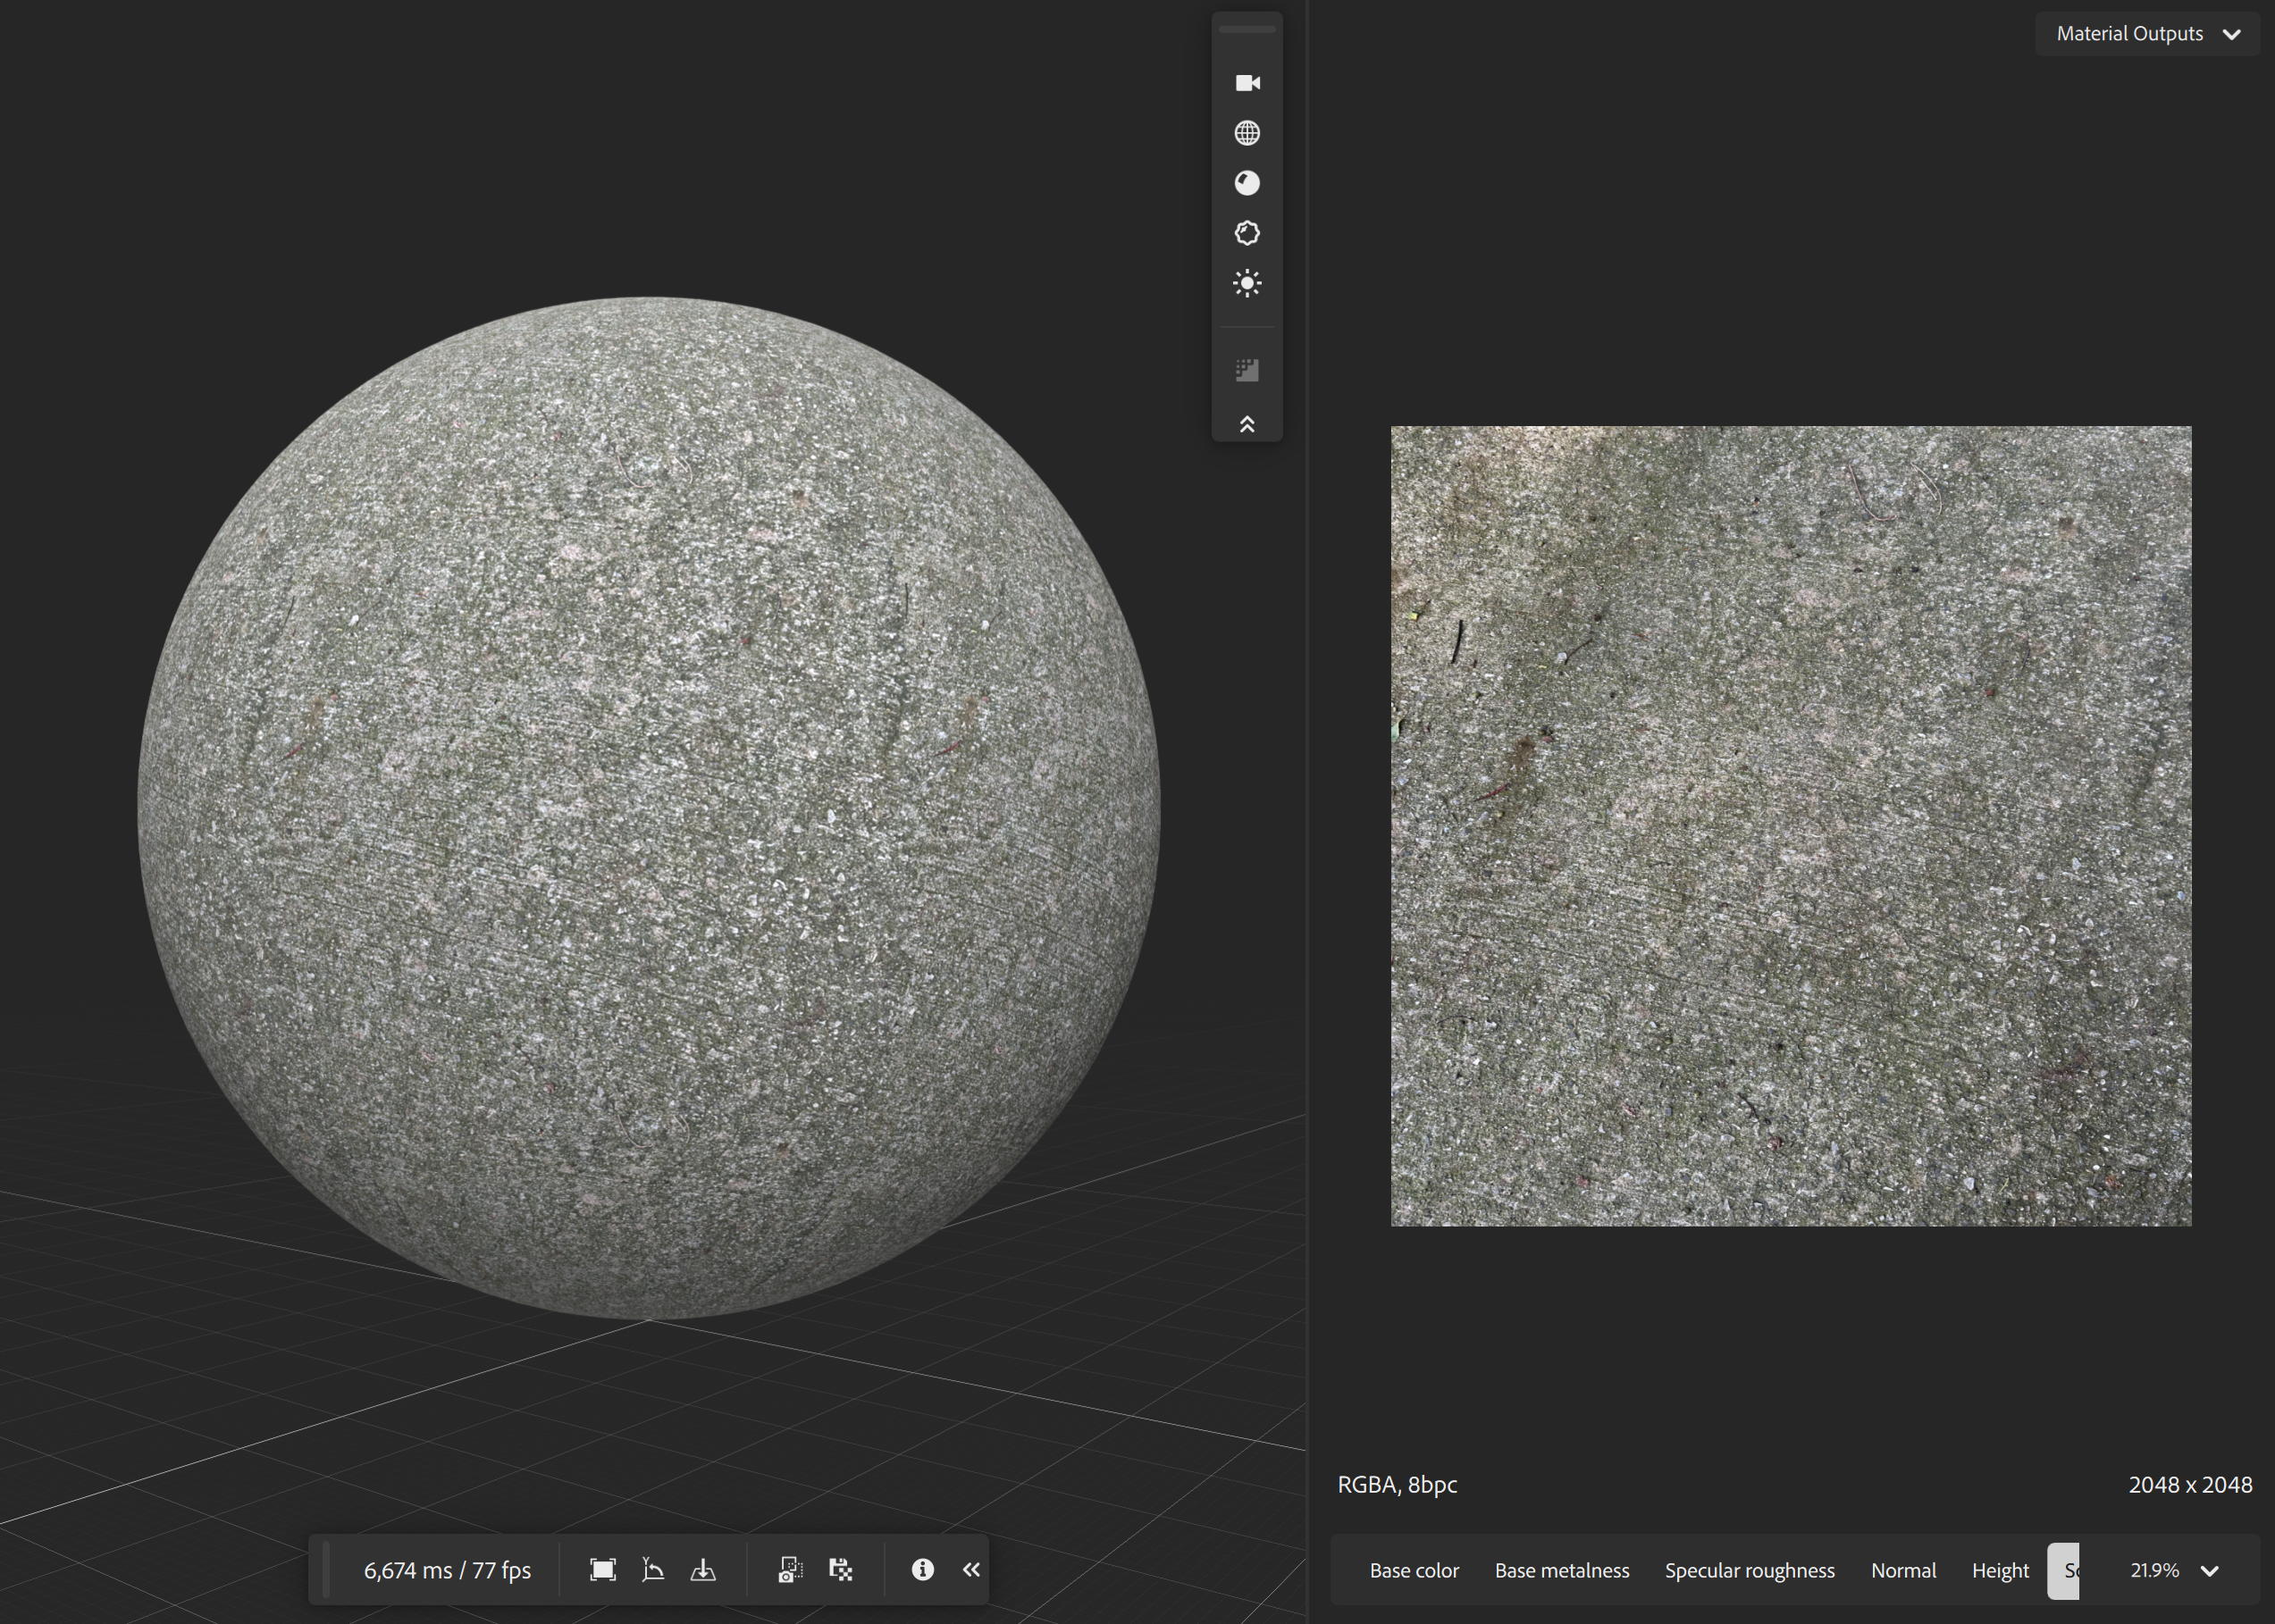
Task: Select the material sphere shading icon
Action: (x=1247, y=183)
